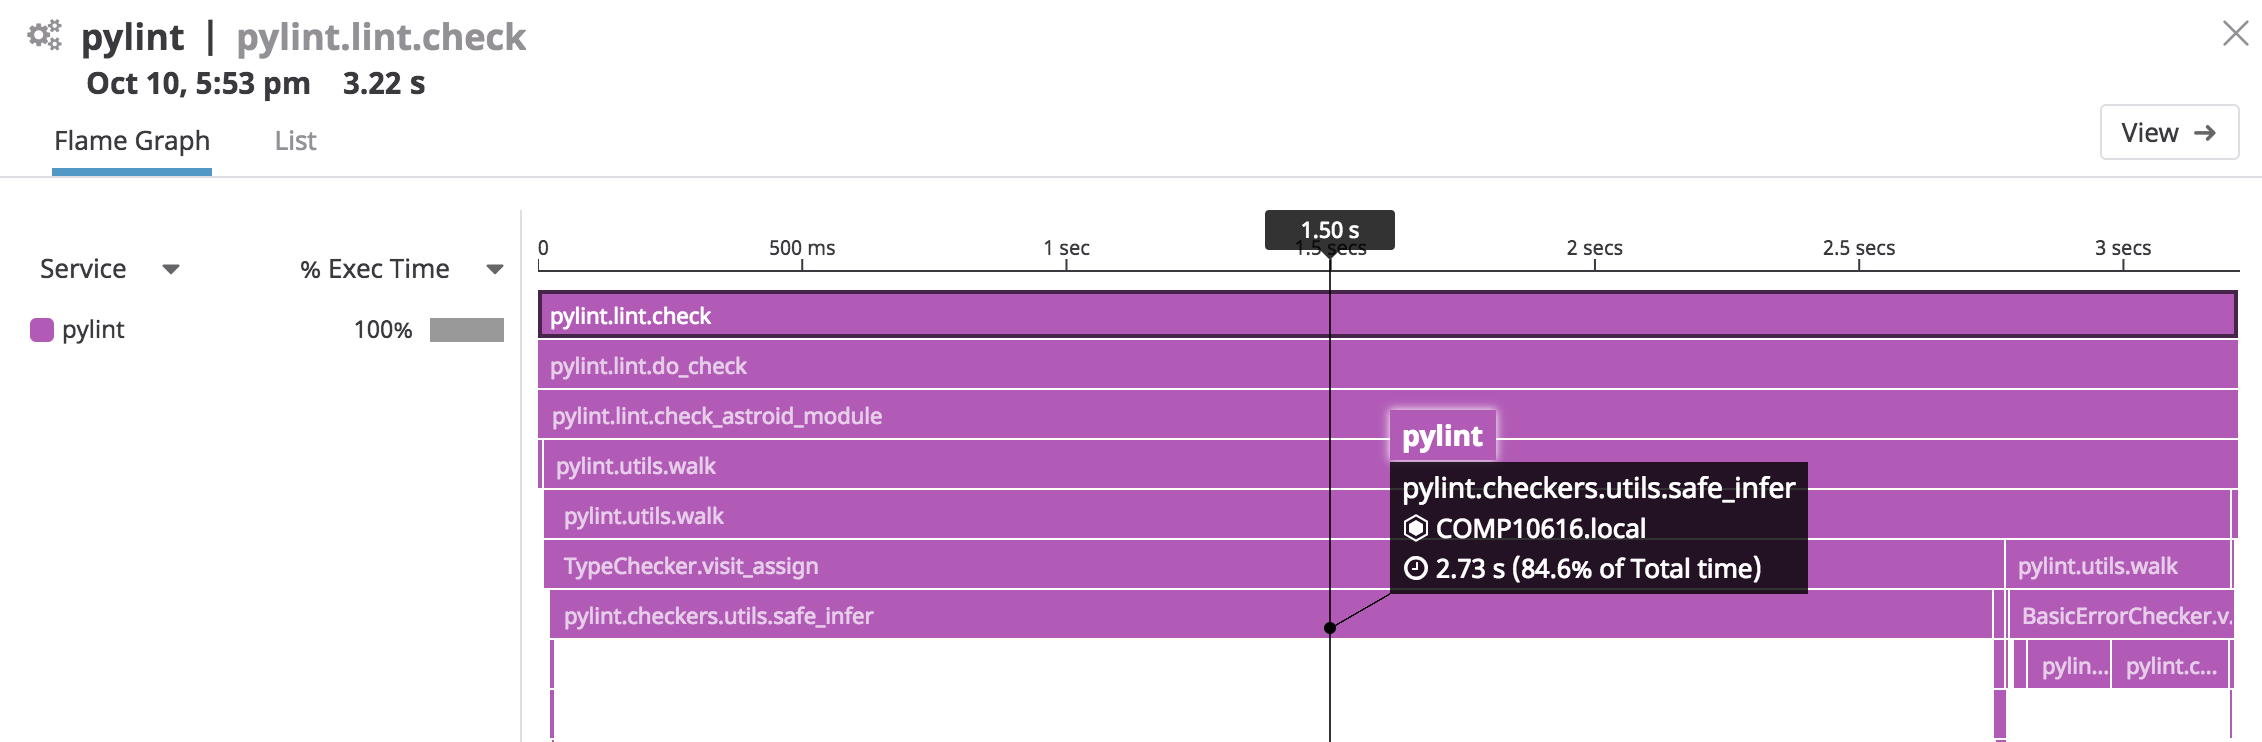Click the purple pylint service color swatch

point(42,330)
